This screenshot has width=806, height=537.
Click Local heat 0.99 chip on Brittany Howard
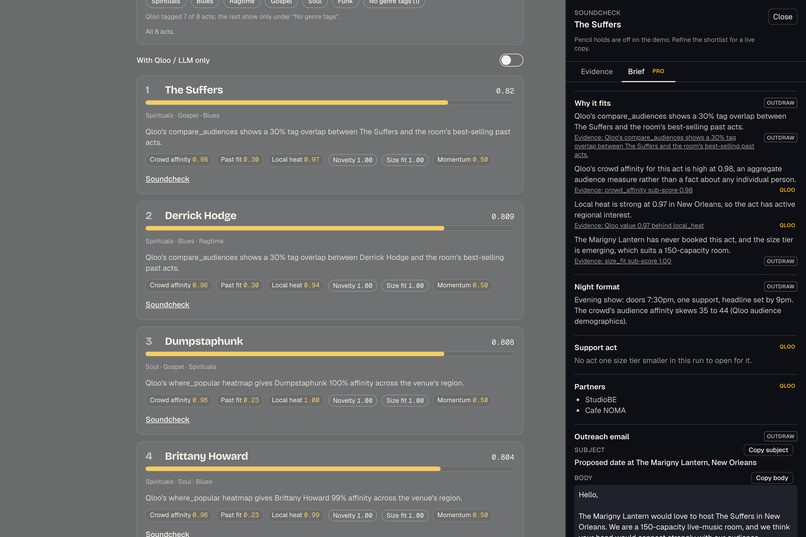[296, 515]
